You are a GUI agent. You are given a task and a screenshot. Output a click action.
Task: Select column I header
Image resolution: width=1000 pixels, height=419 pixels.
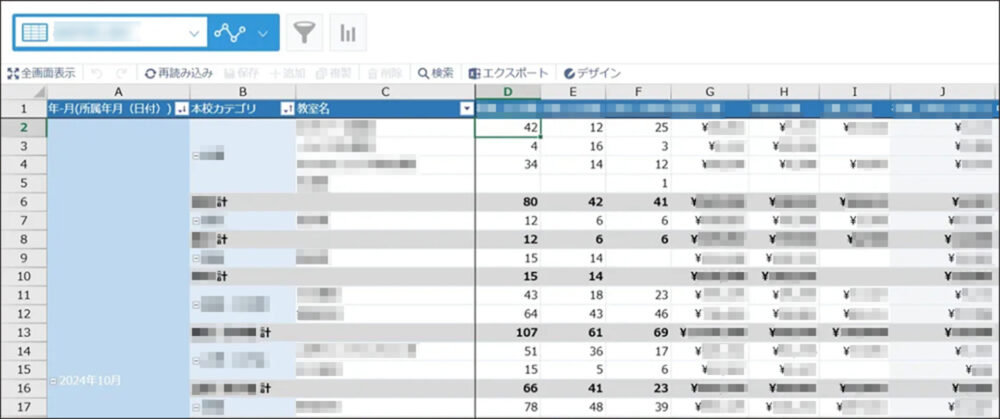[x=855, y=92]
